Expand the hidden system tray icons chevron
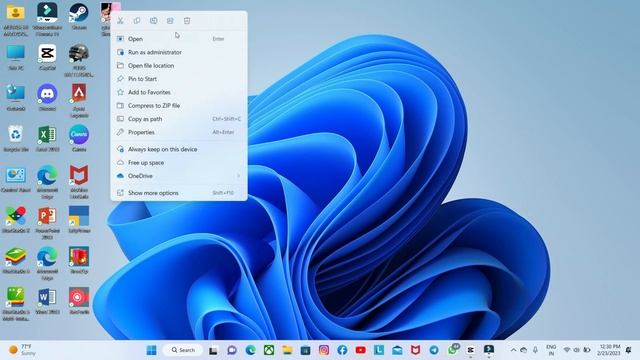Screen dimensions: 640x360 [513, 350]
